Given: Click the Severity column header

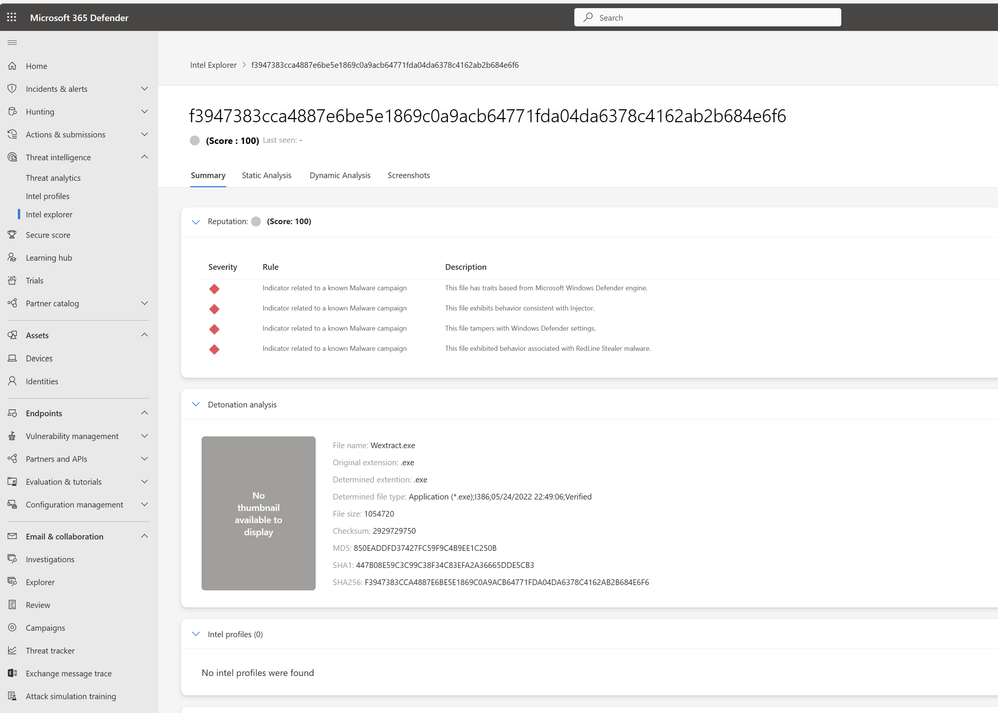Looking at the screenshot, I should 223,267.
